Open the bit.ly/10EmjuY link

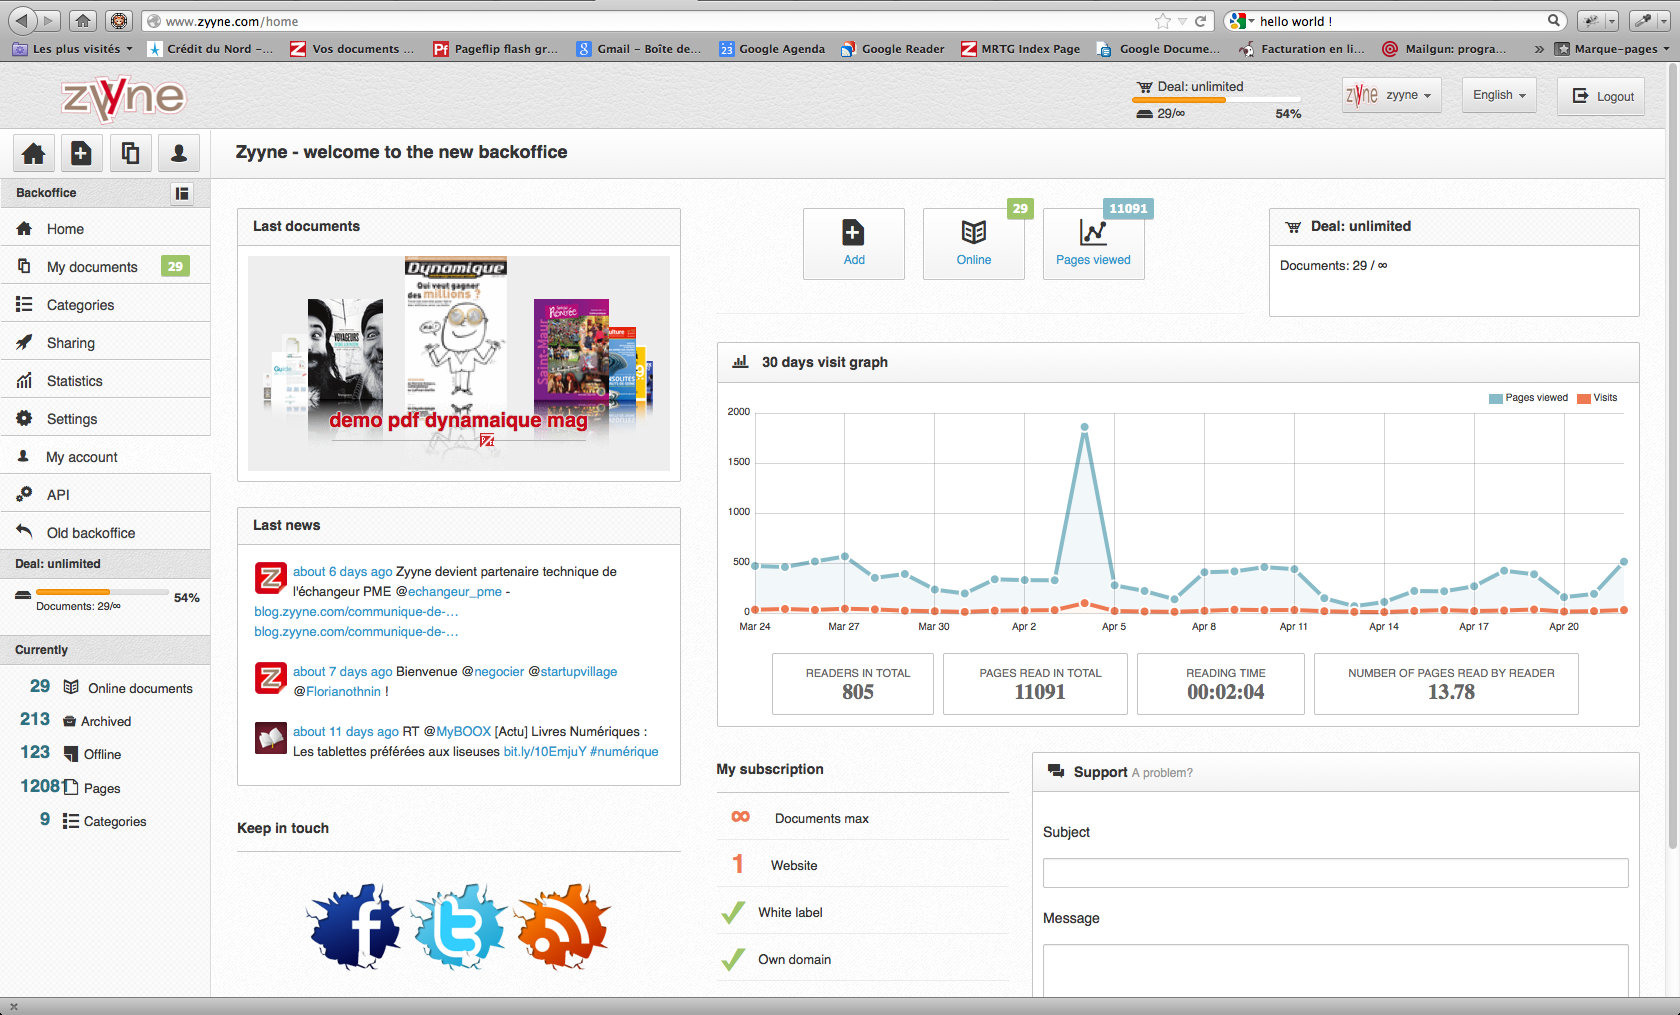tap(545, 752)
